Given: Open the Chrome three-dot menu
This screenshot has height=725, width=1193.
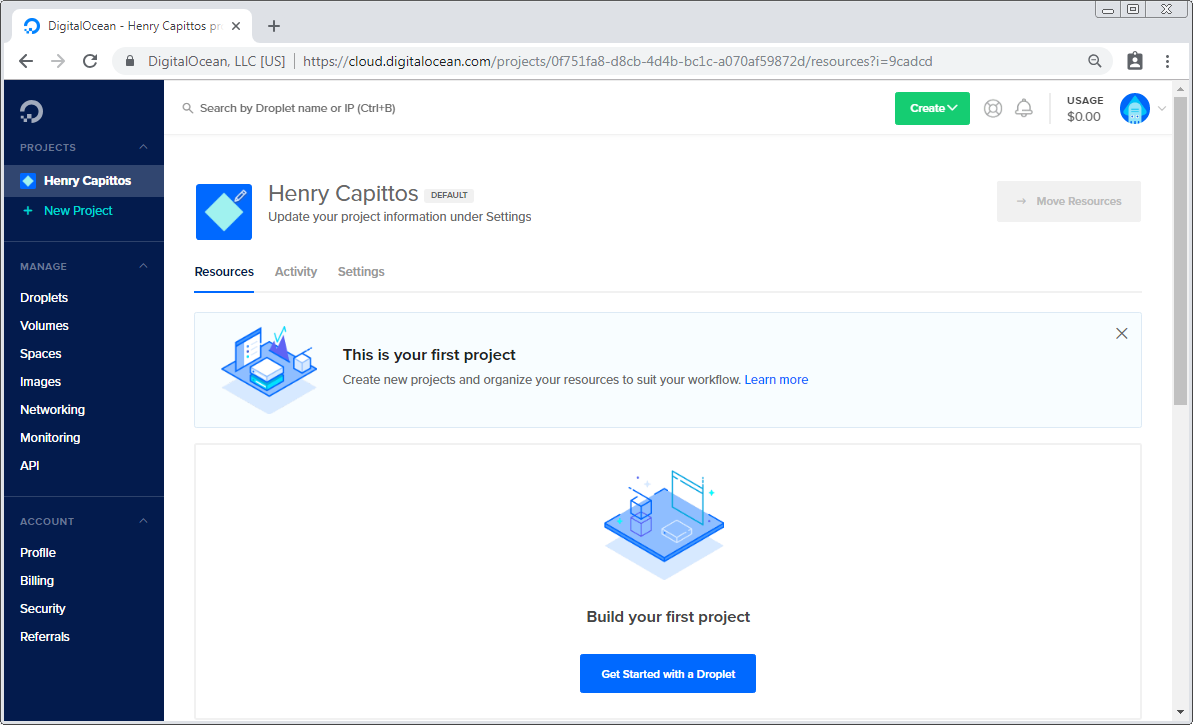Looking at the screenshot, I should [x=1167, y=62].
